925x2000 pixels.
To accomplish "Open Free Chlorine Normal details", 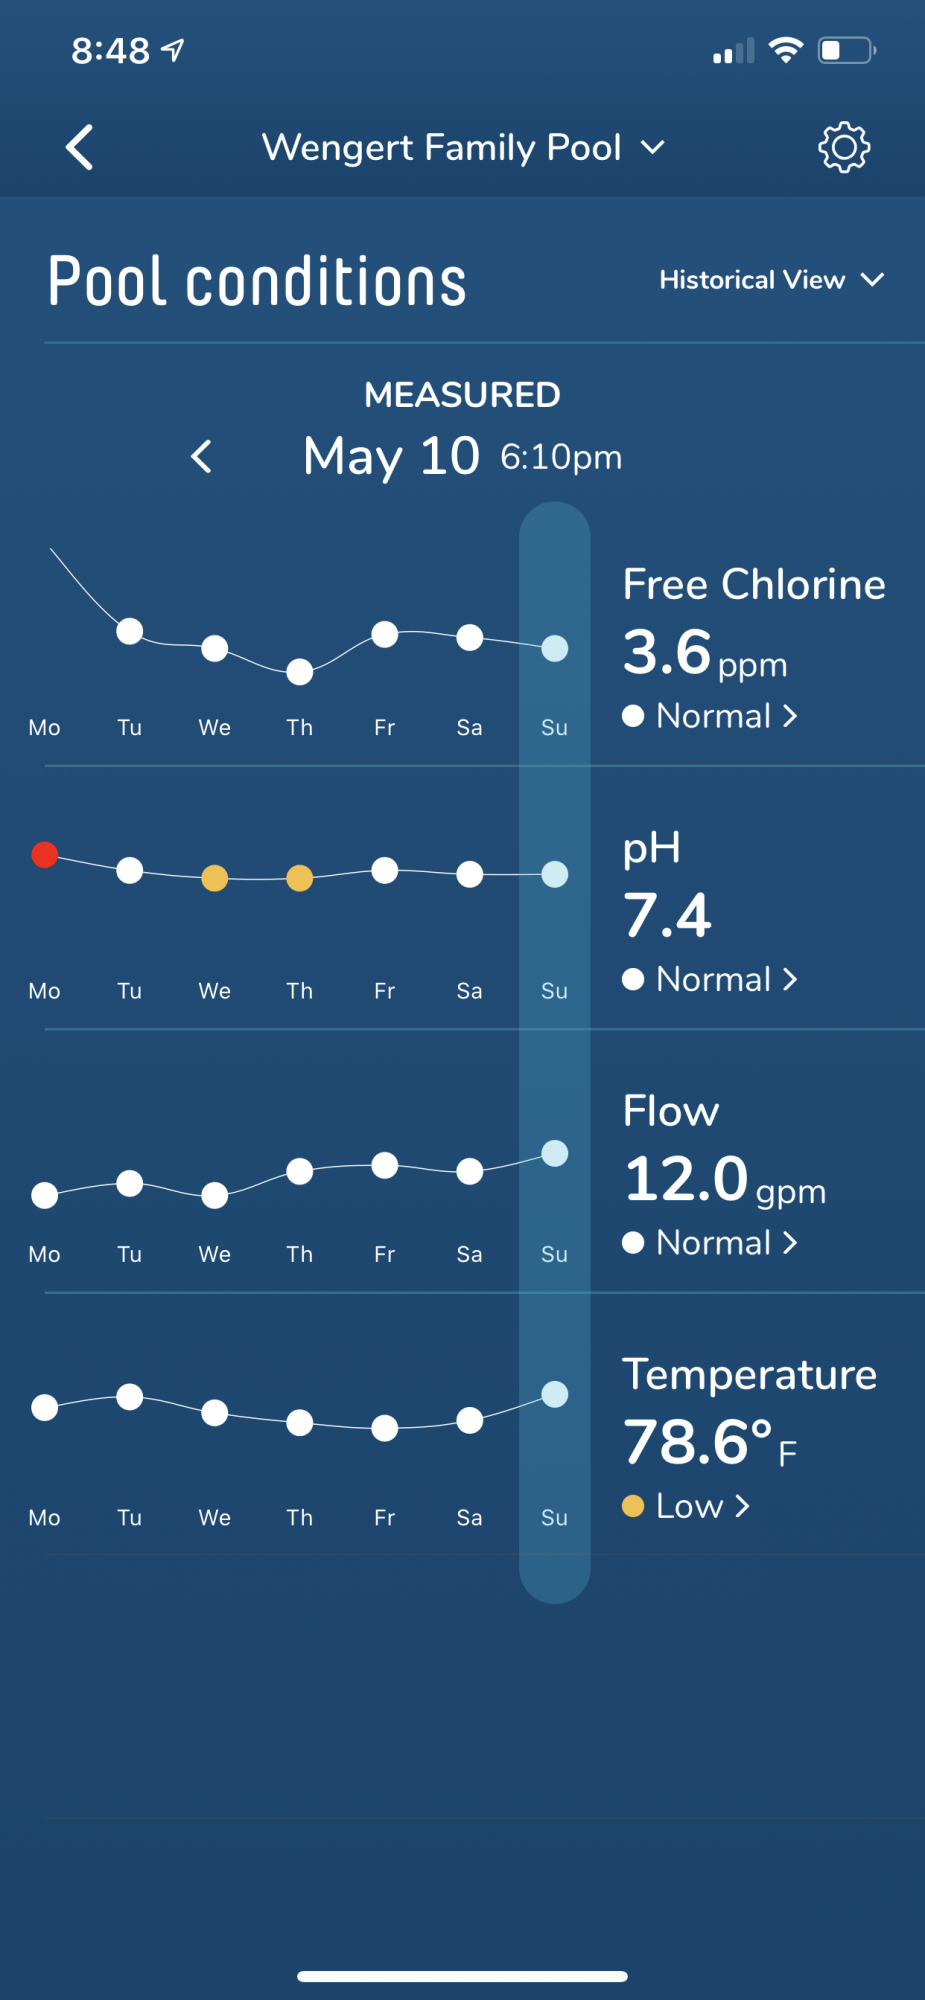I will click(x=710, y=716).
